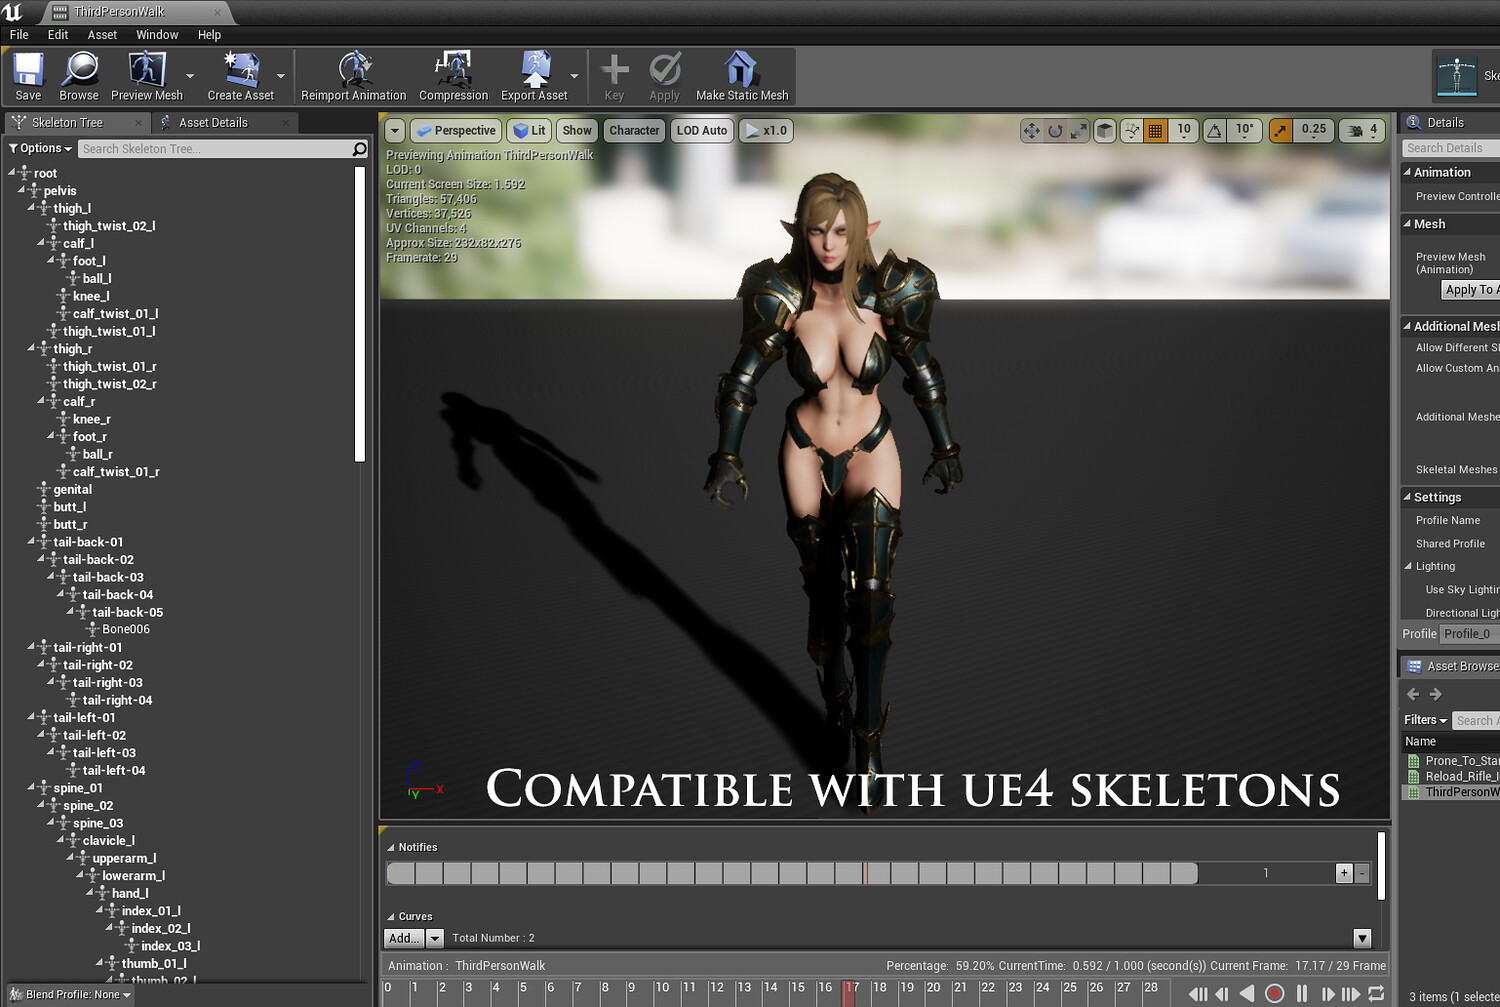Toggle grid snapping in viewport toolbar

point(1155,131)
